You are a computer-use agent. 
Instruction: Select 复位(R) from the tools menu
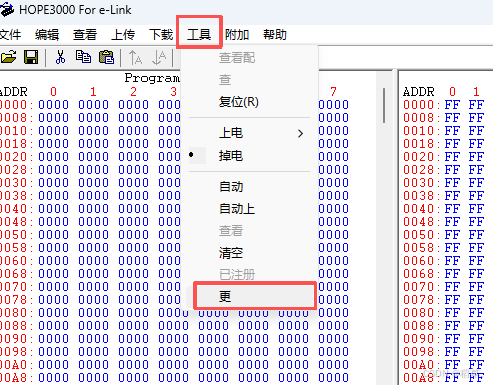coord(250,102)
